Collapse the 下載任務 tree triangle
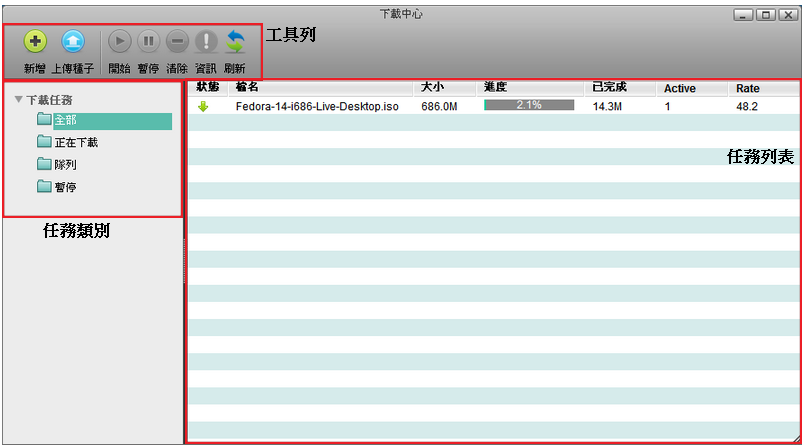The image size is (804, 448). tap(18, 100)
